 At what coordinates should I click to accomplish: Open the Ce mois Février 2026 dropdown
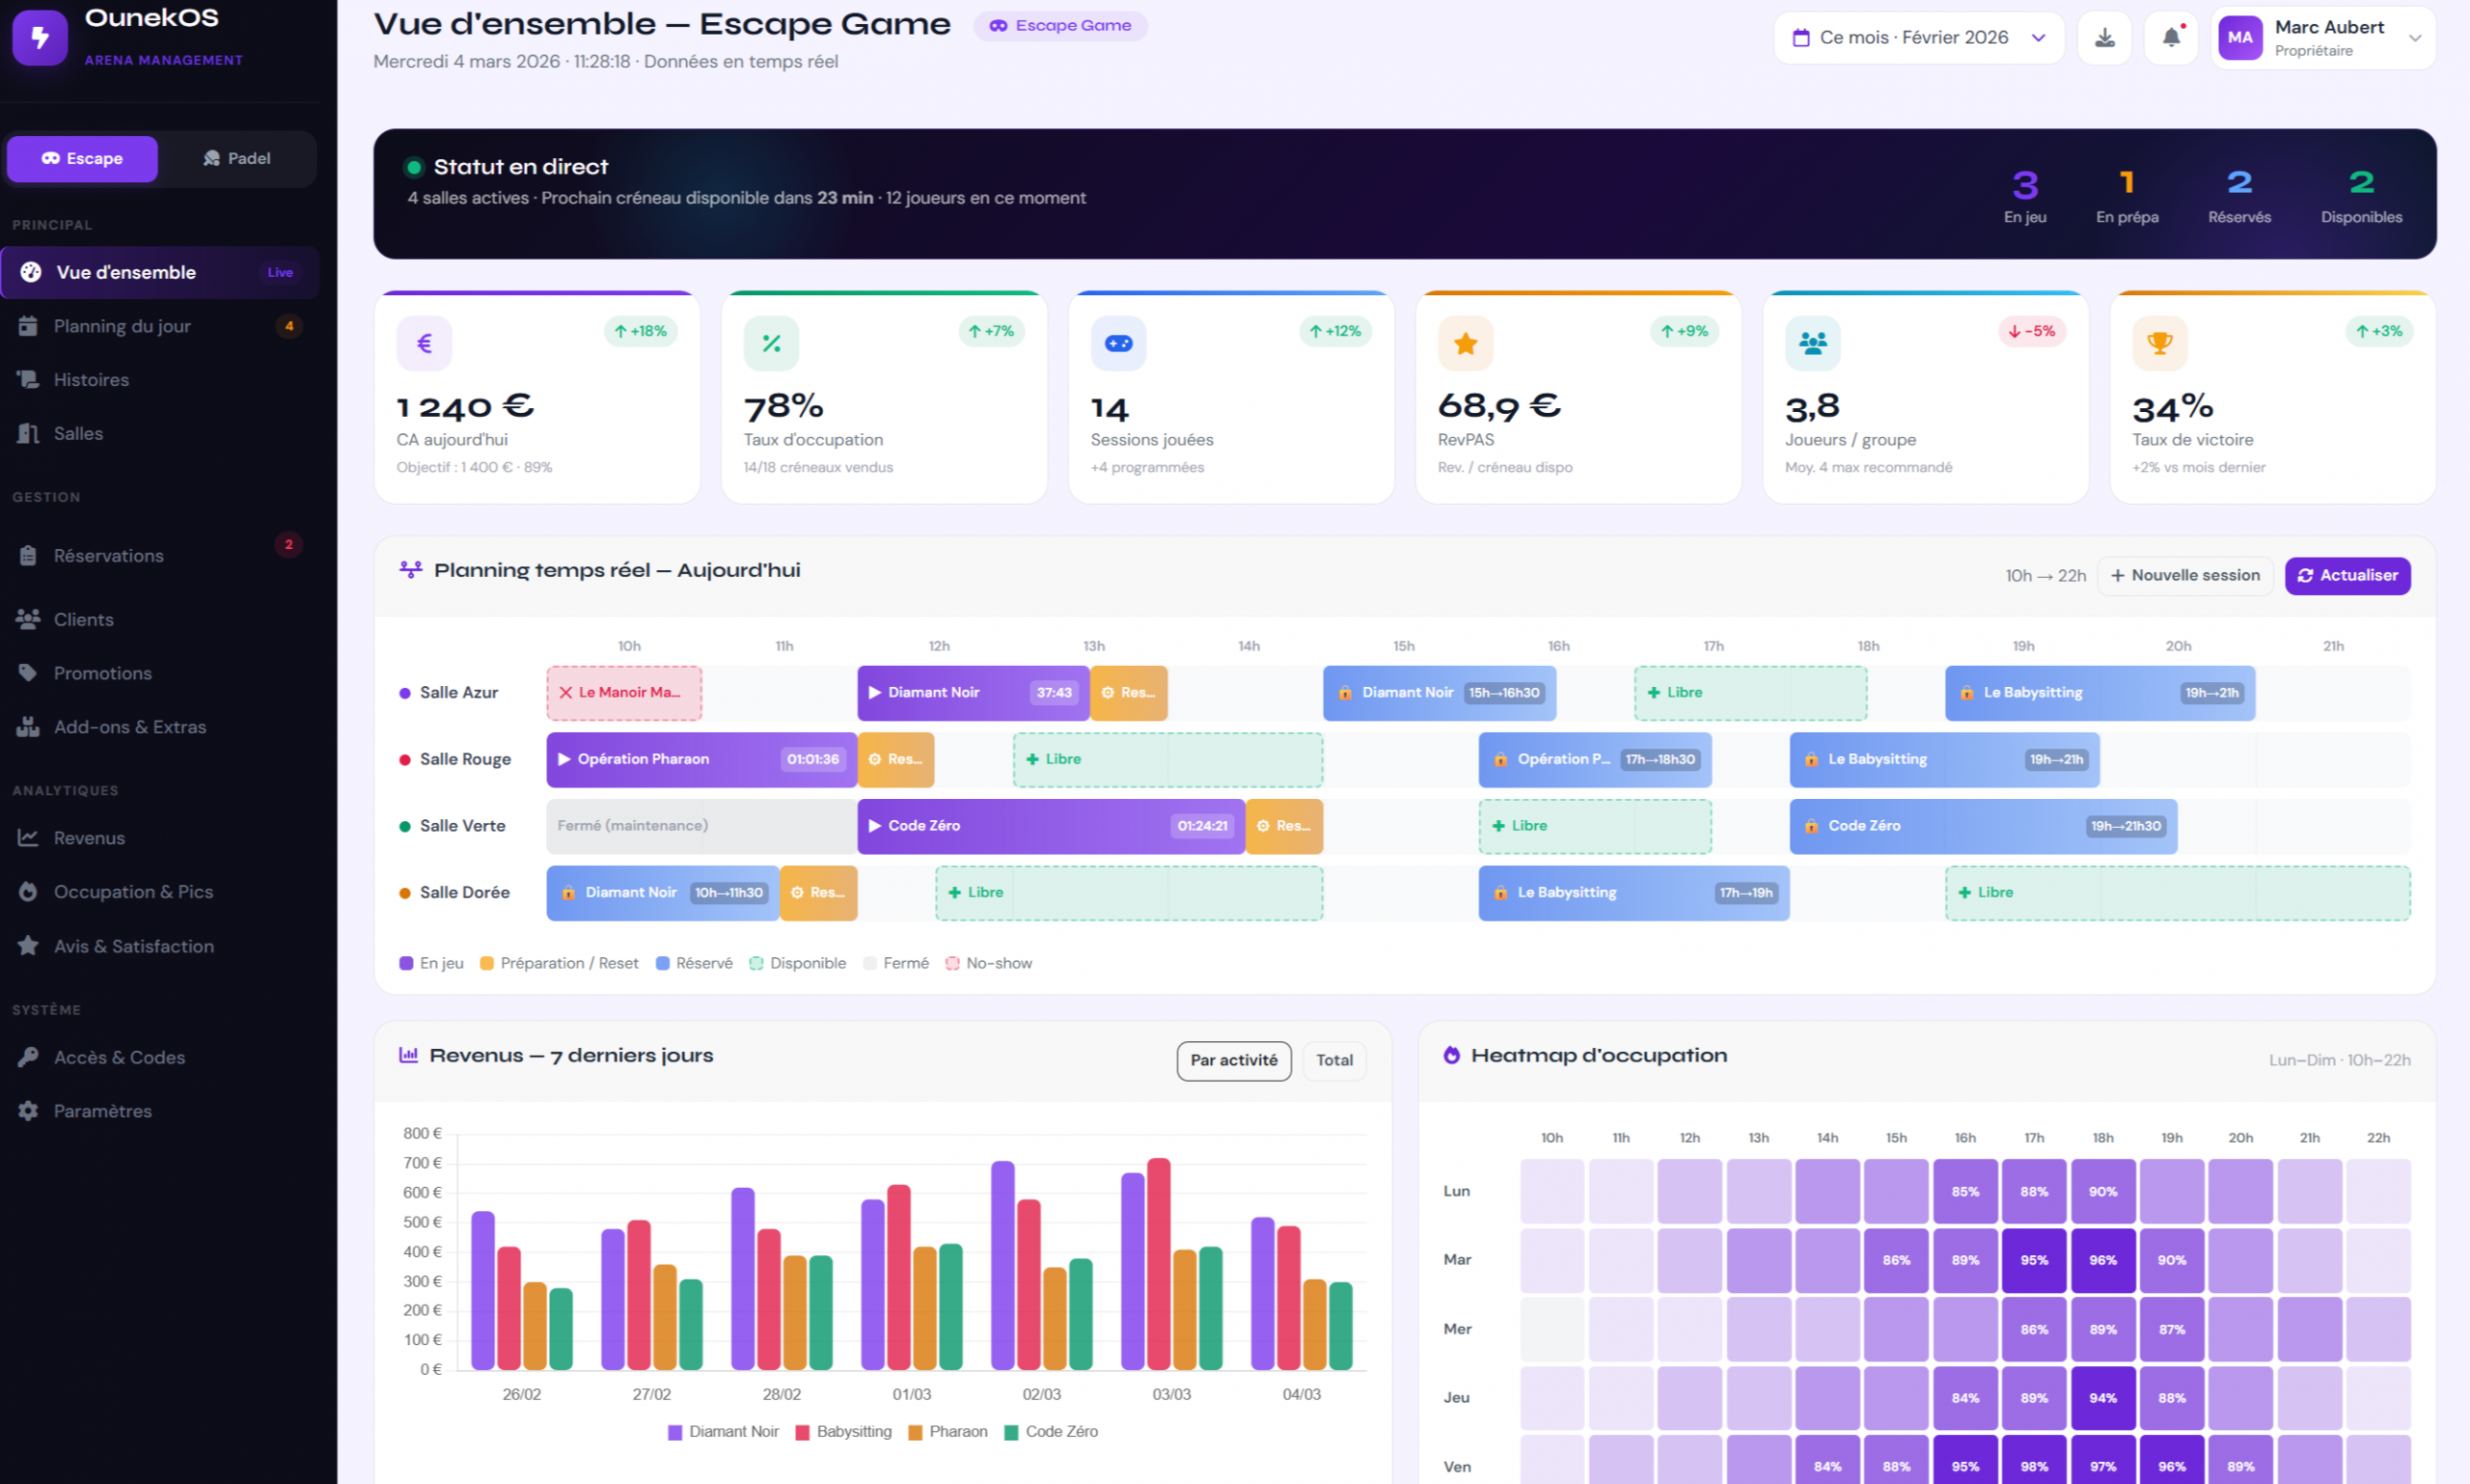pos(1918,38)
